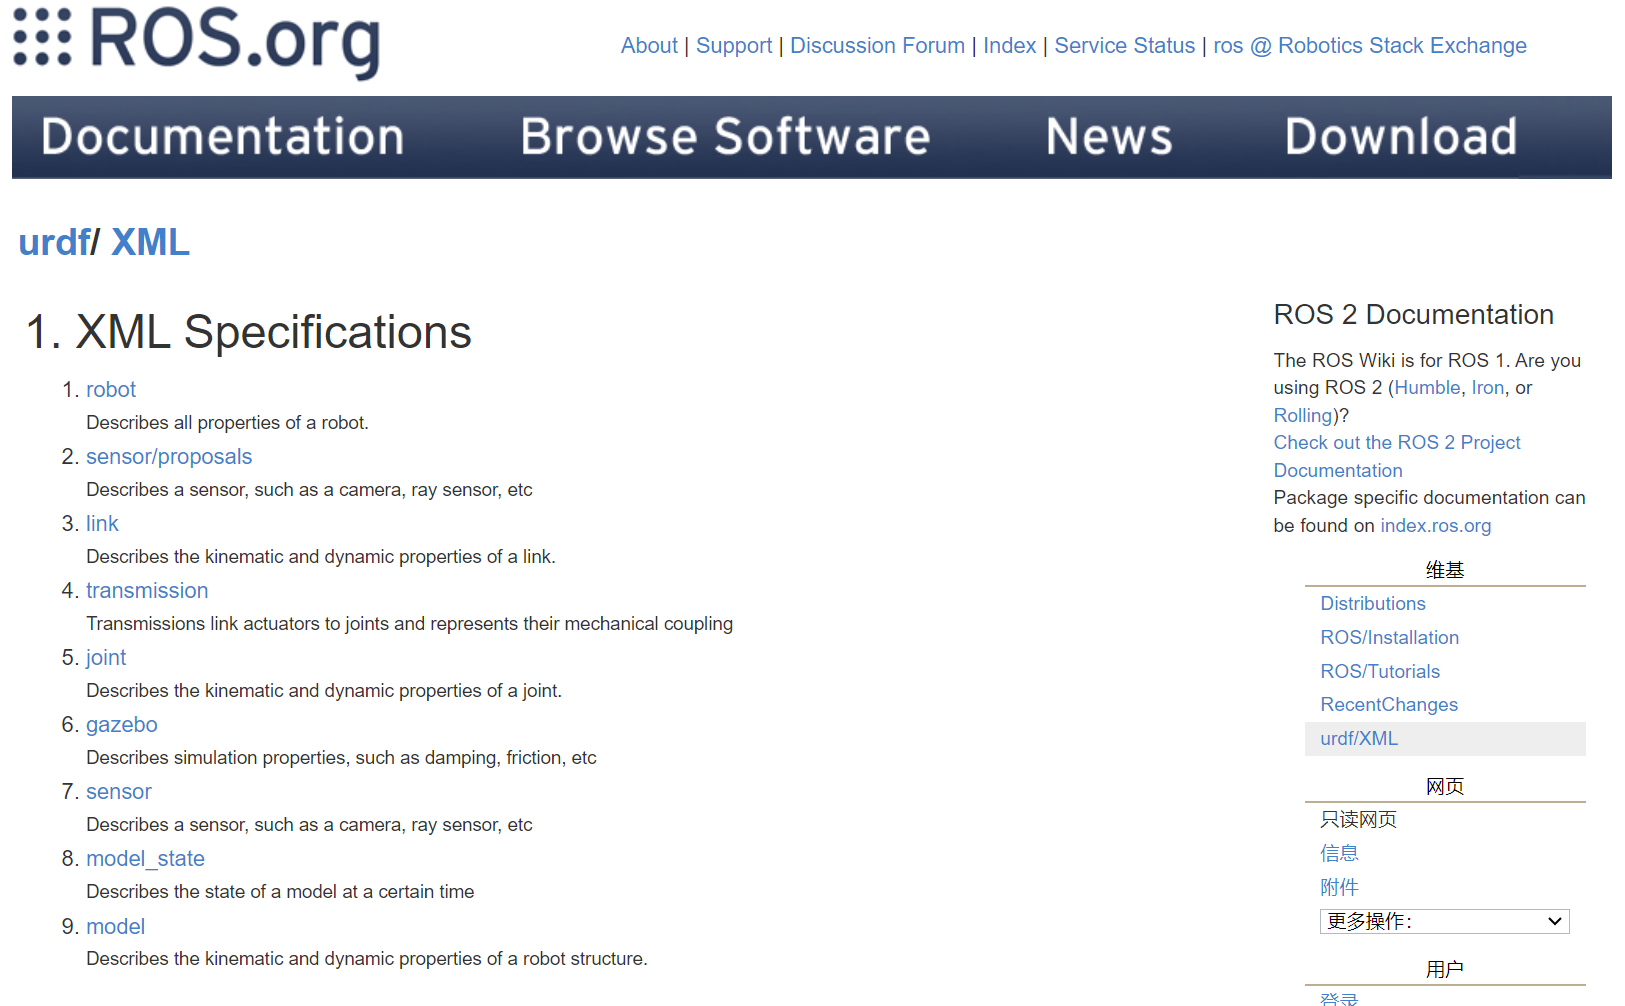Open the Iron ROS 2 link
Image resolution: width=1625 pixels, height=1006 pixels.
point(1488,388)
